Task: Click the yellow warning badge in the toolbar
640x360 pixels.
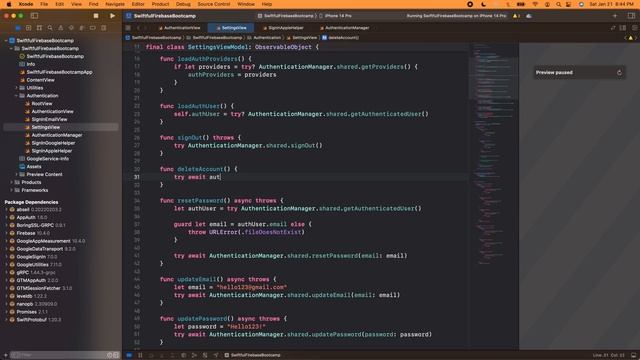Action: (516, 16)
